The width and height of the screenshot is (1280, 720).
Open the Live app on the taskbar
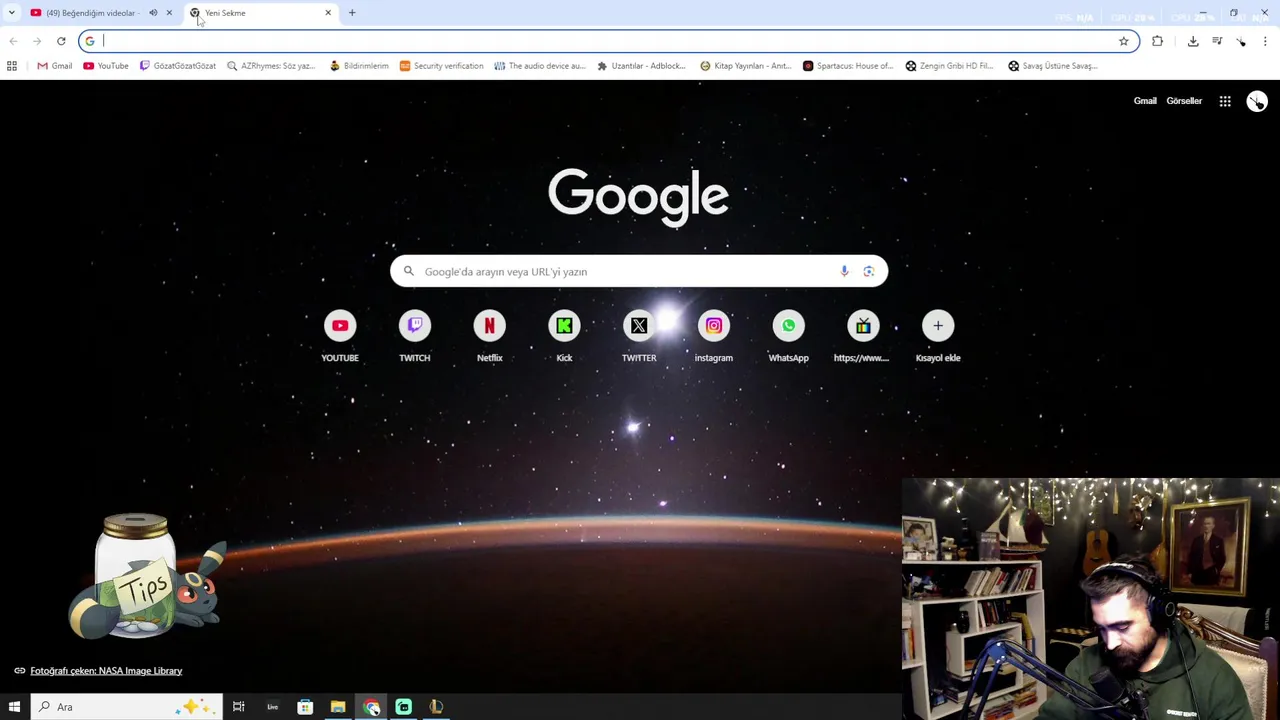coord(272,707)
